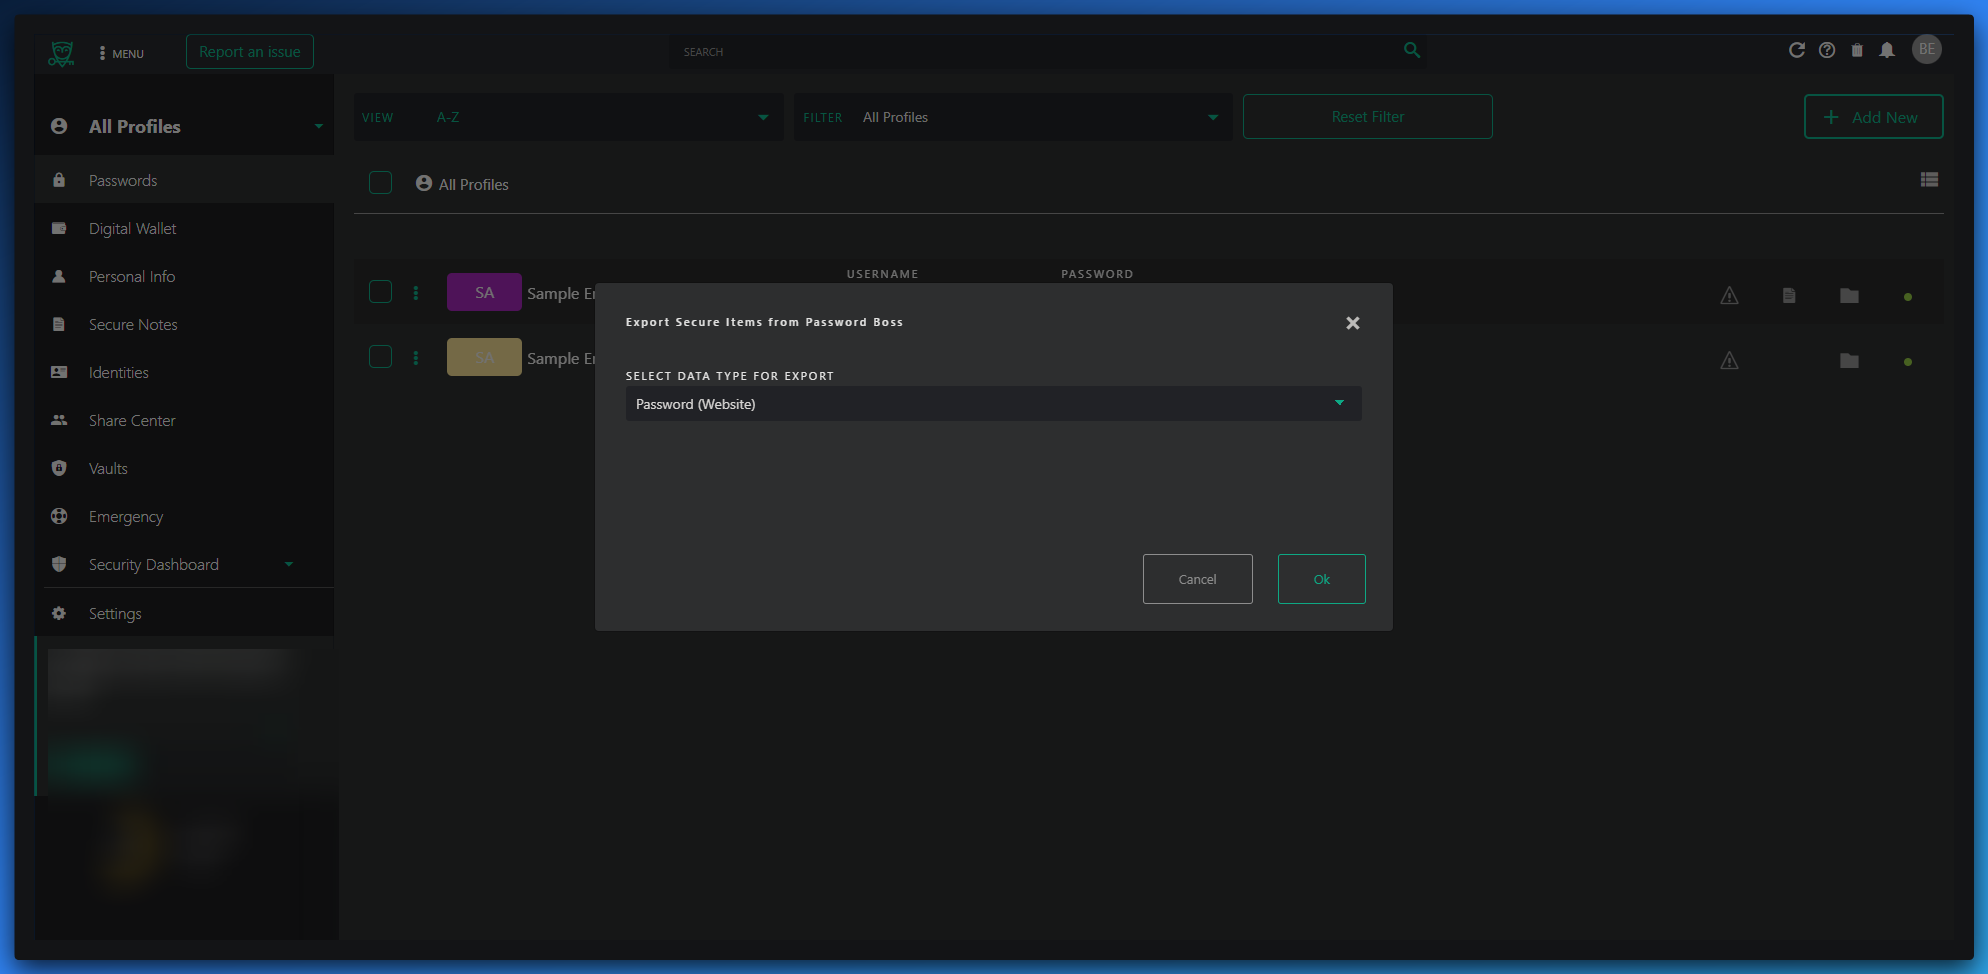Click the purple SA entry thumbnail
This screenshot has height=974, width=1988.
click(x=484, y=292)
